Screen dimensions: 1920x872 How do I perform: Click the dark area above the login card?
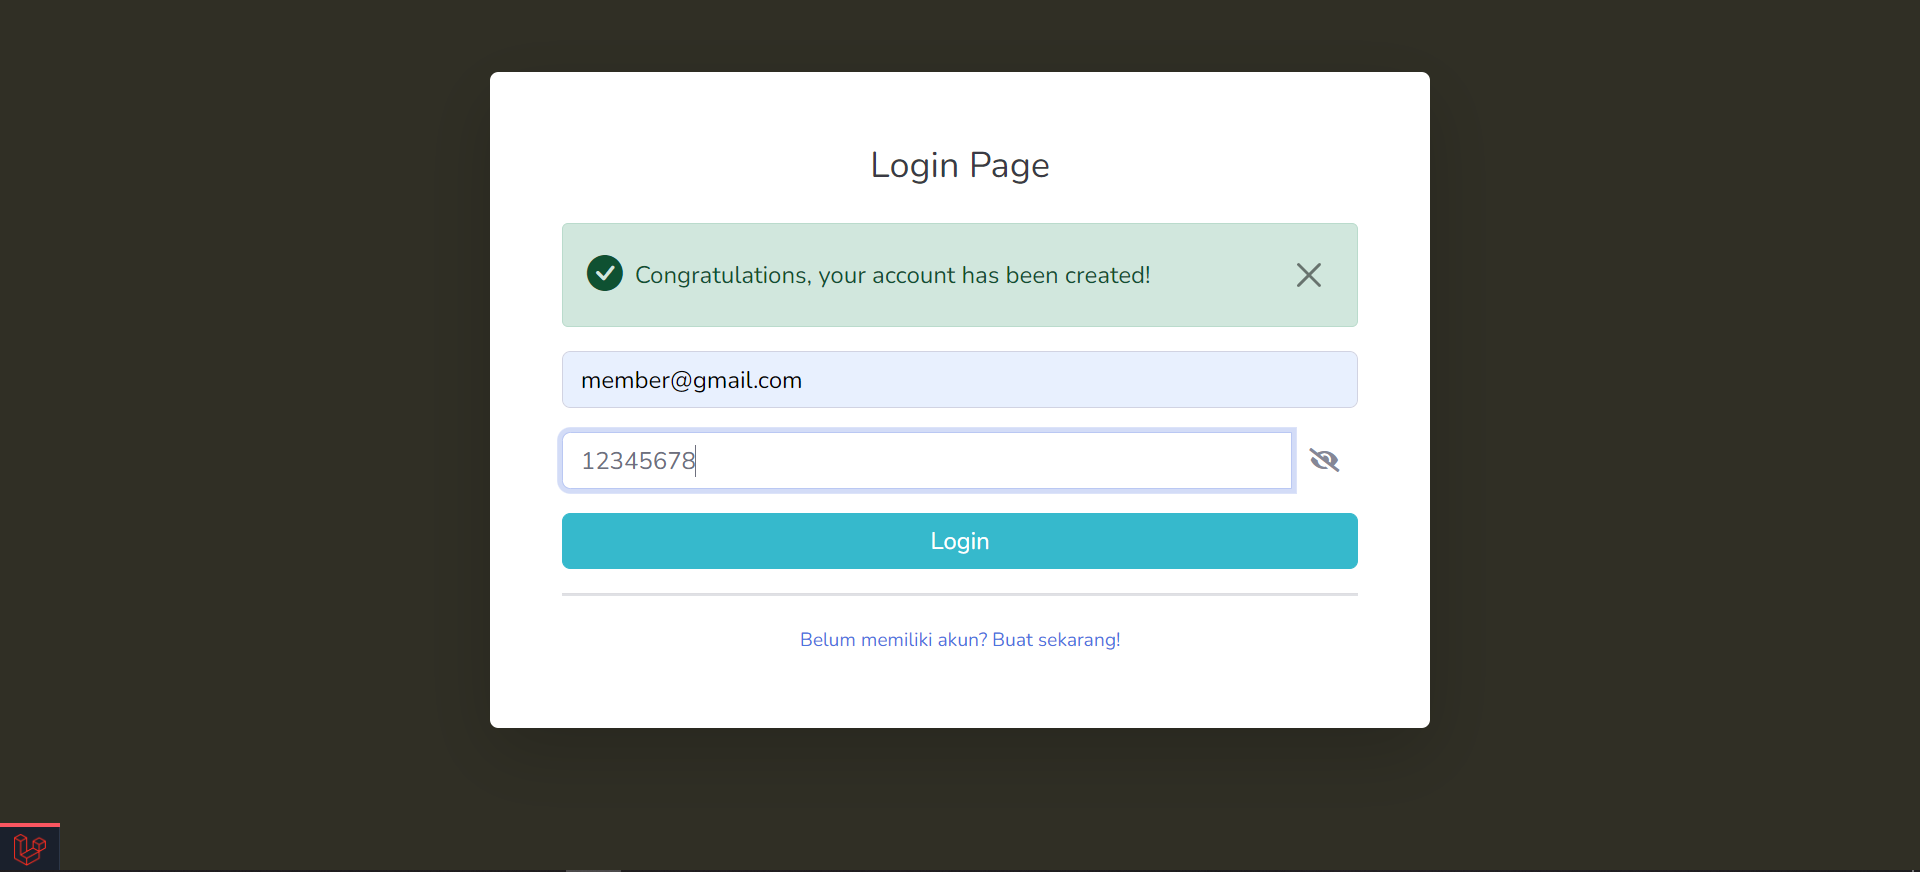(x=959, y=35)
